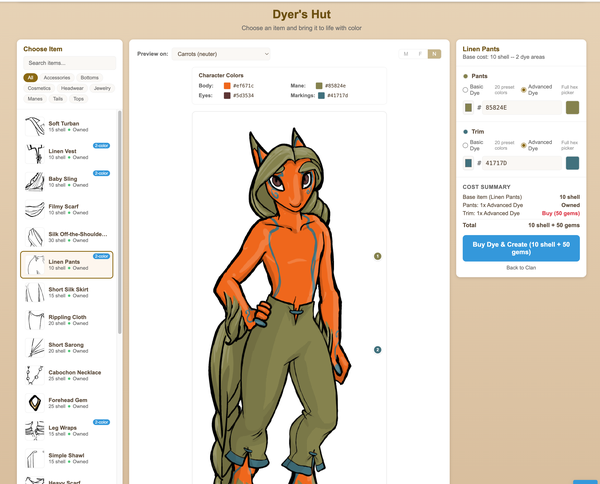Choose the Linen Vest item

66,153
